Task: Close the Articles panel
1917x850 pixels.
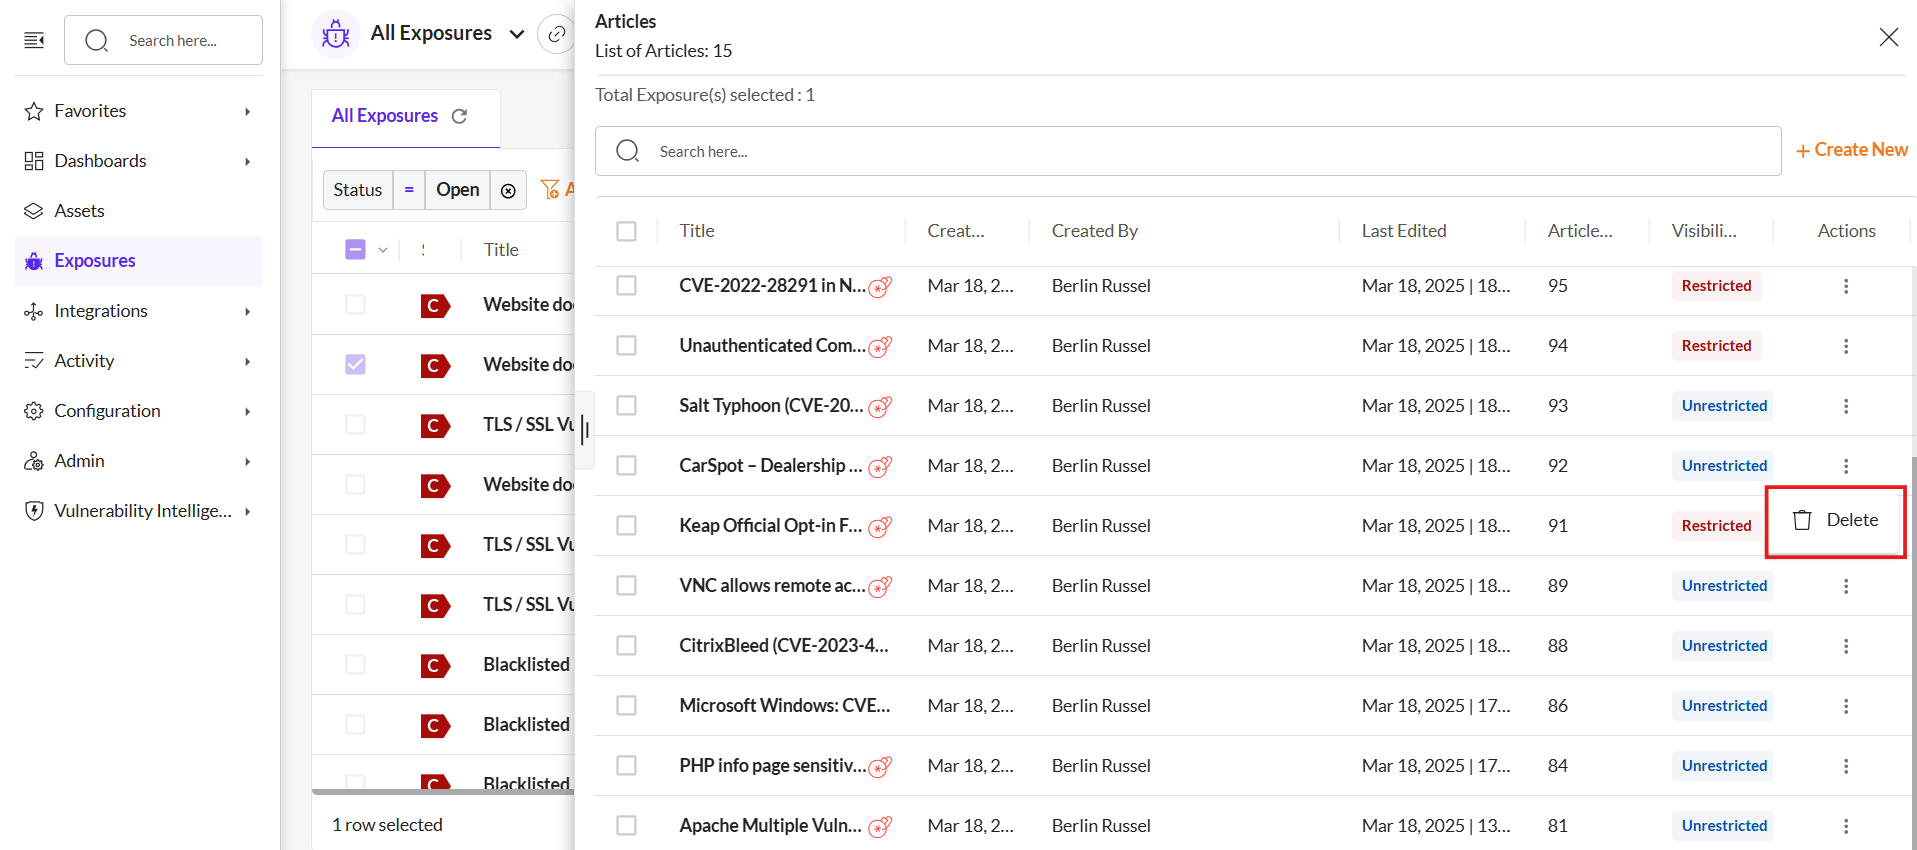Action: point(1888,37)
